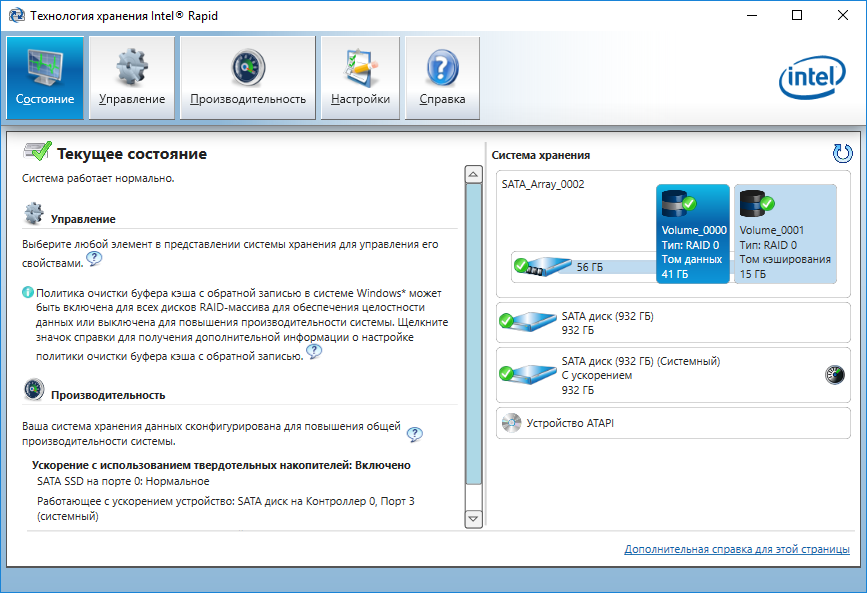This screenshot has height=593, width=867.
Task: Click the status pane scrollbar thumb
Action: coord(473,334)
